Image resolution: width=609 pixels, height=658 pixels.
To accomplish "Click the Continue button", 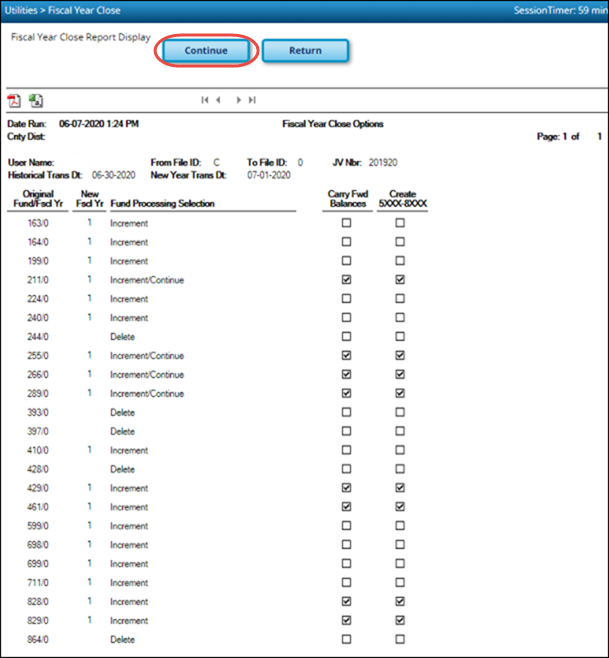I will coord(207,51).
